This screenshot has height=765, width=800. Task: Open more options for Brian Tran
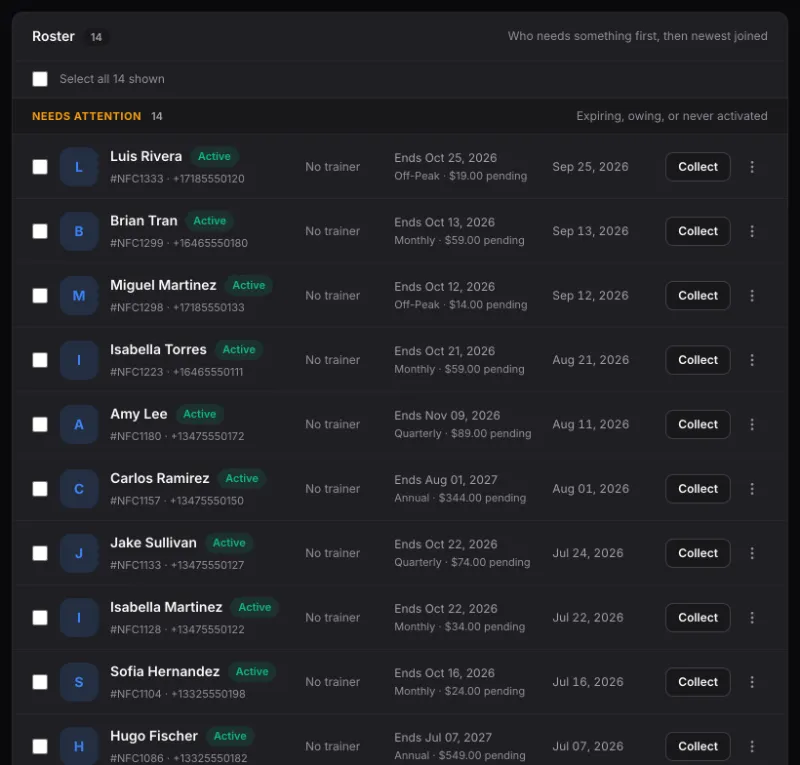pyautogui.click(x=752, y=231)
